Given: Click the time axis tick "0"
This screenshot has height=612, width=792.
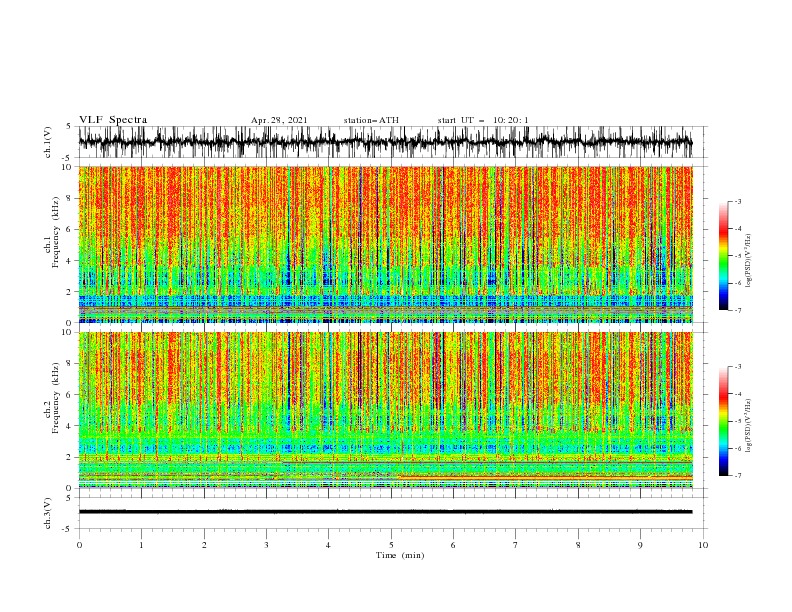Looking at the screenshot, I should 79,545.
